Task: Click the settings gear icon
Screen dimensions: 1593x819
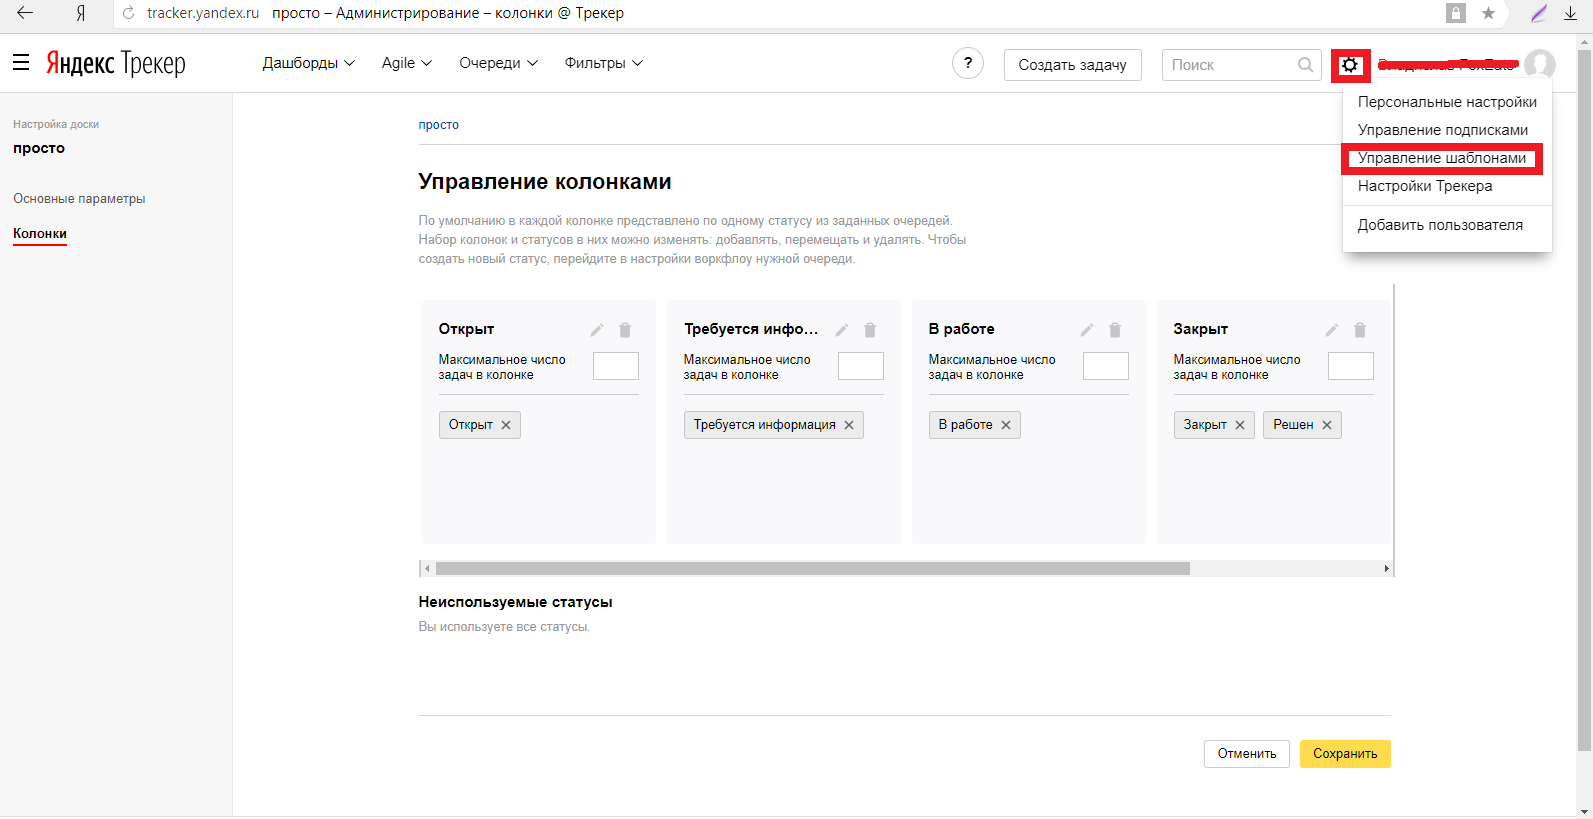Action: [1350, 65]
